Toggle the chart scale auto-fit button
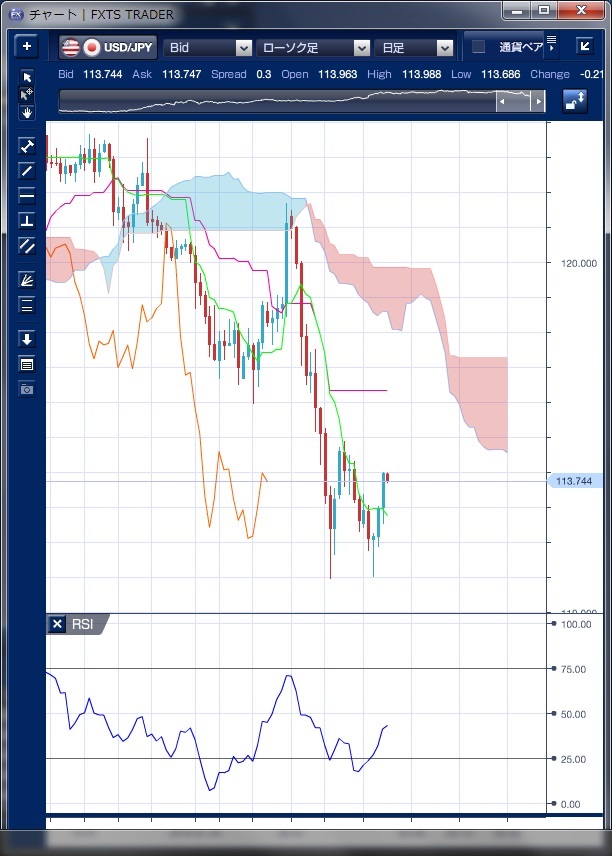The width and height of the screenshot is (612, 856). (x=575, y=100)
